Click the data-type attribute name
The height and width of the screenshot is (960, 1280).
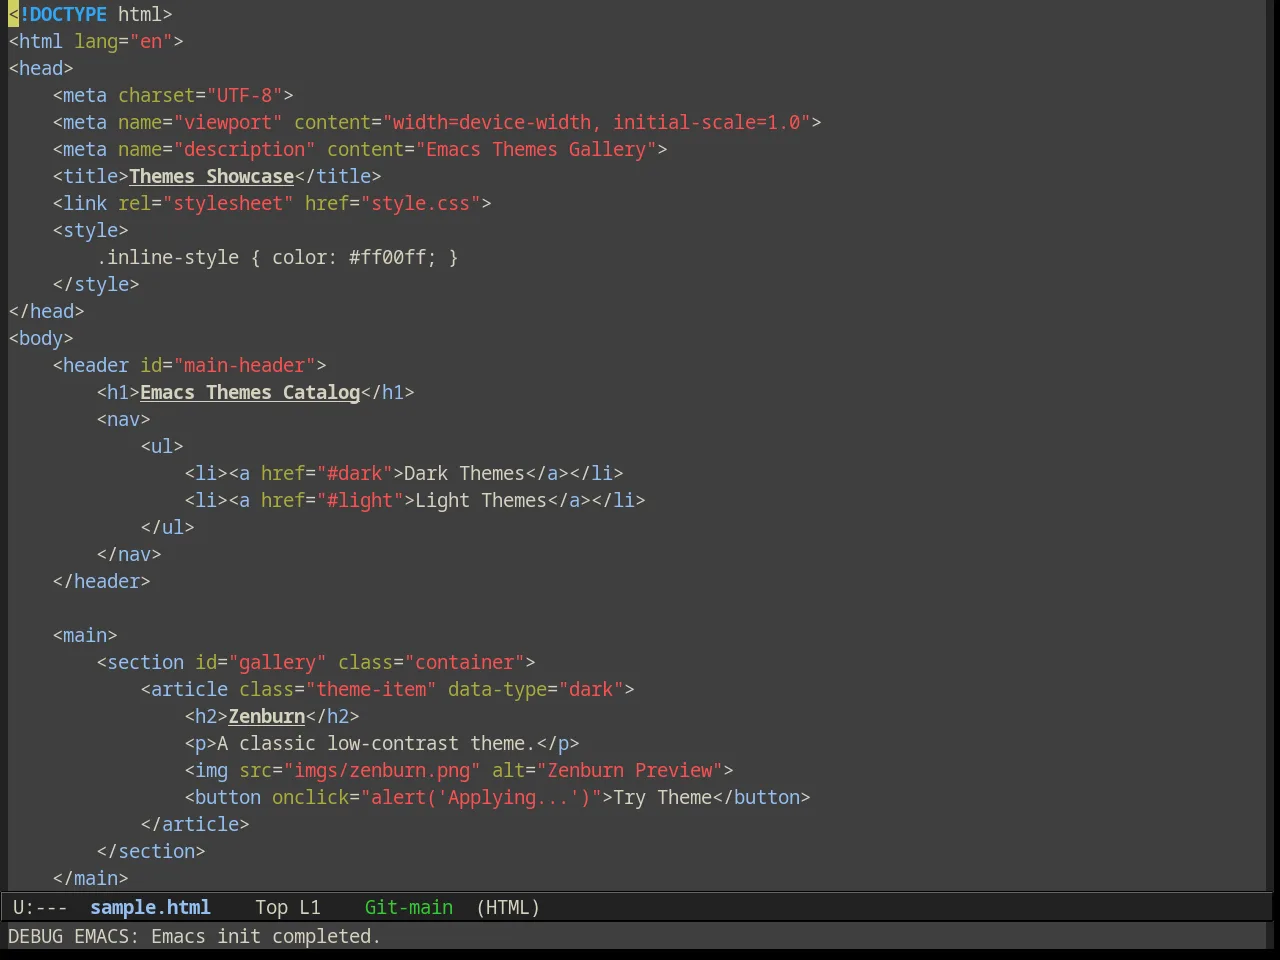[x=497, y=689]
